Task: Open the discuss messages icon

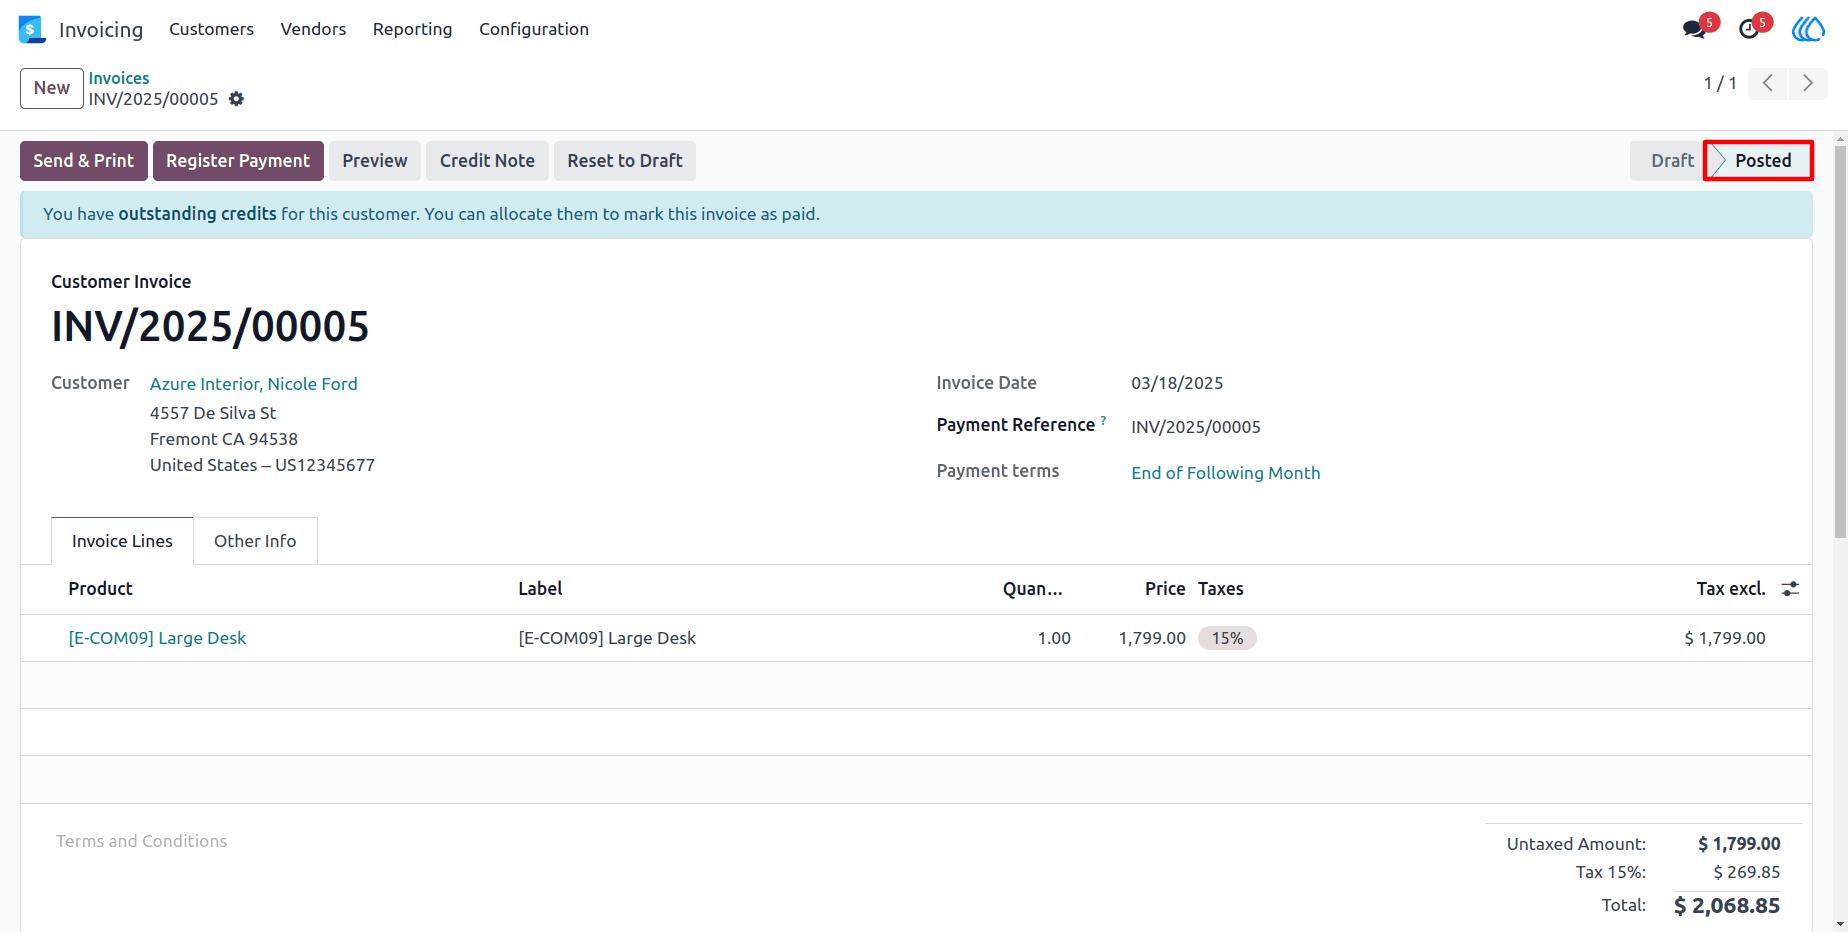Action: 1694,29
